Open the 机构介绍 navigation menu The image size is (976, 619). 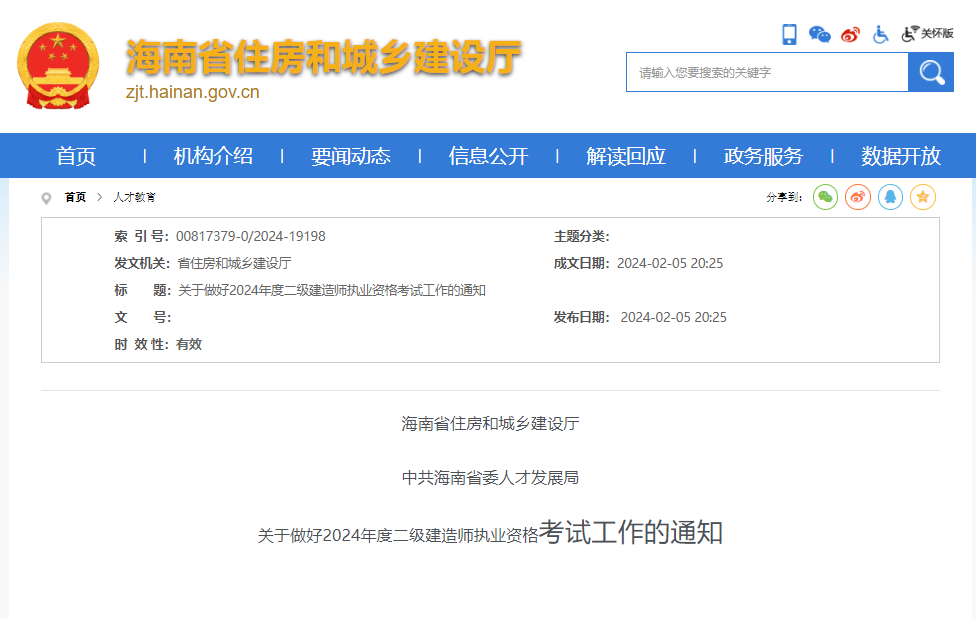click(x=211, y=156)
